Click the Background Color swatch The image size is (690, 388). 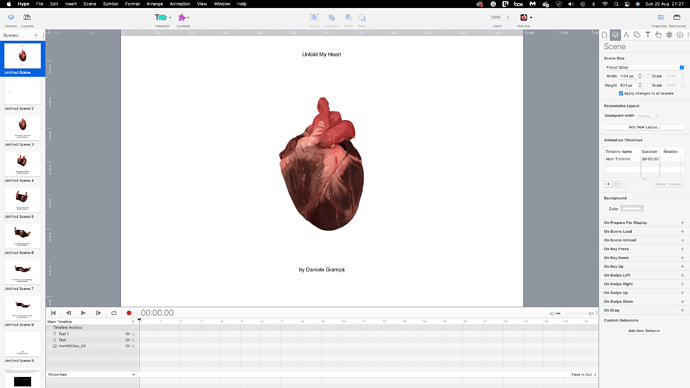click(632, 209)
